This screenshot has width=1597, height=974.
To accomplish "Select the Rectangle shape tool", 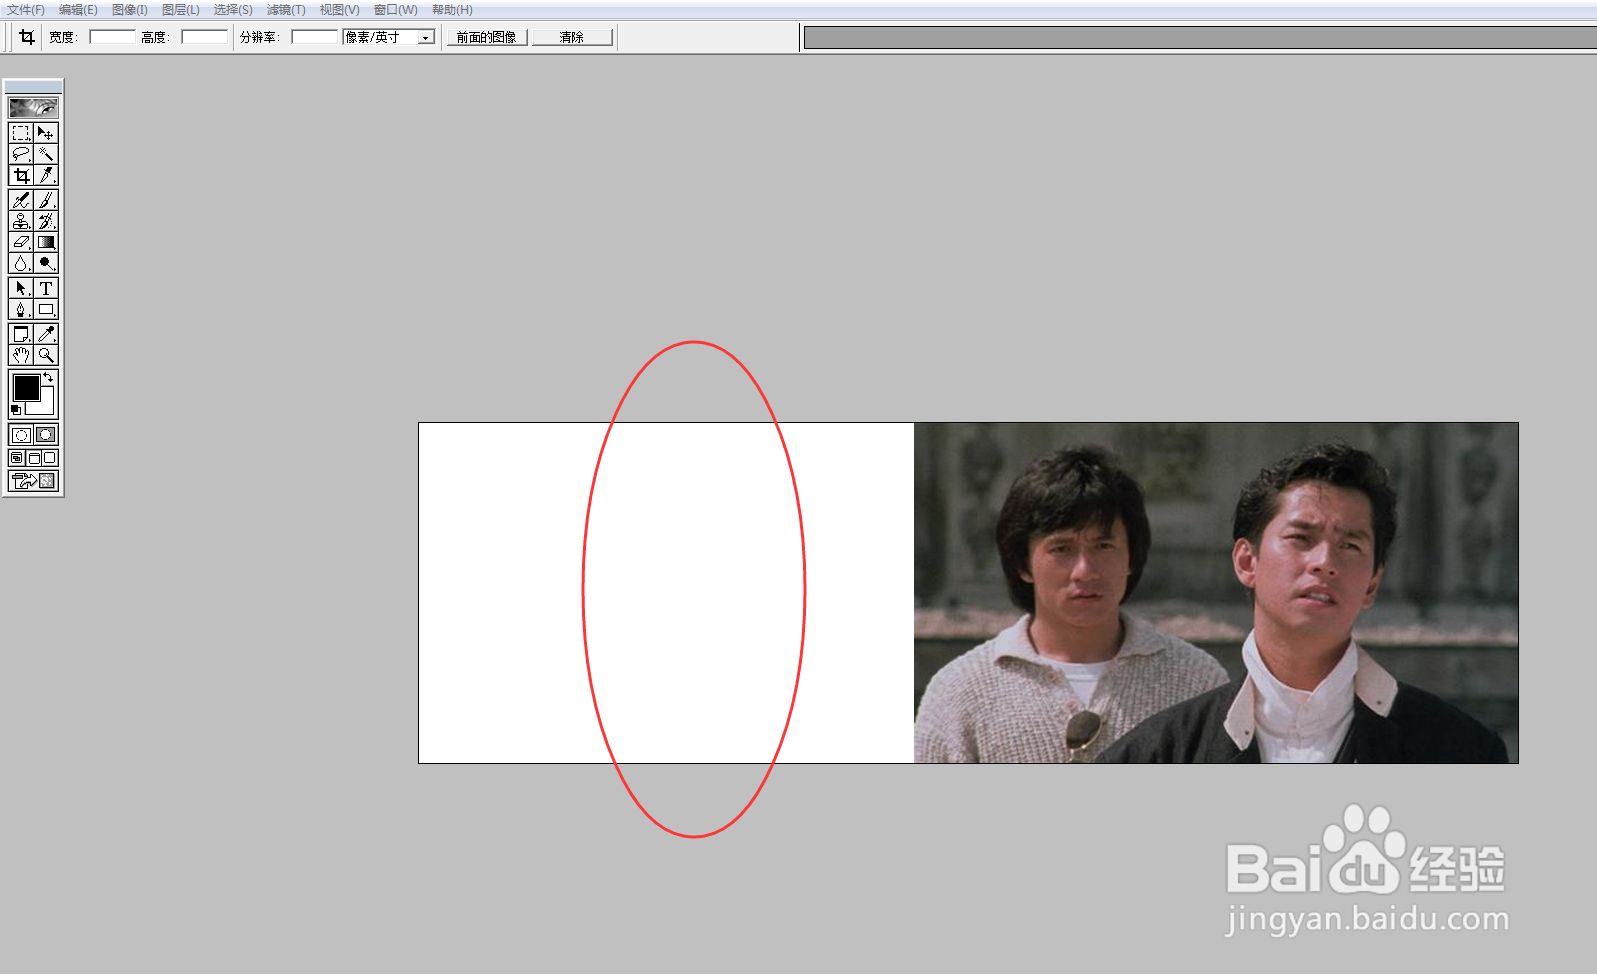I will pos(46,309).
